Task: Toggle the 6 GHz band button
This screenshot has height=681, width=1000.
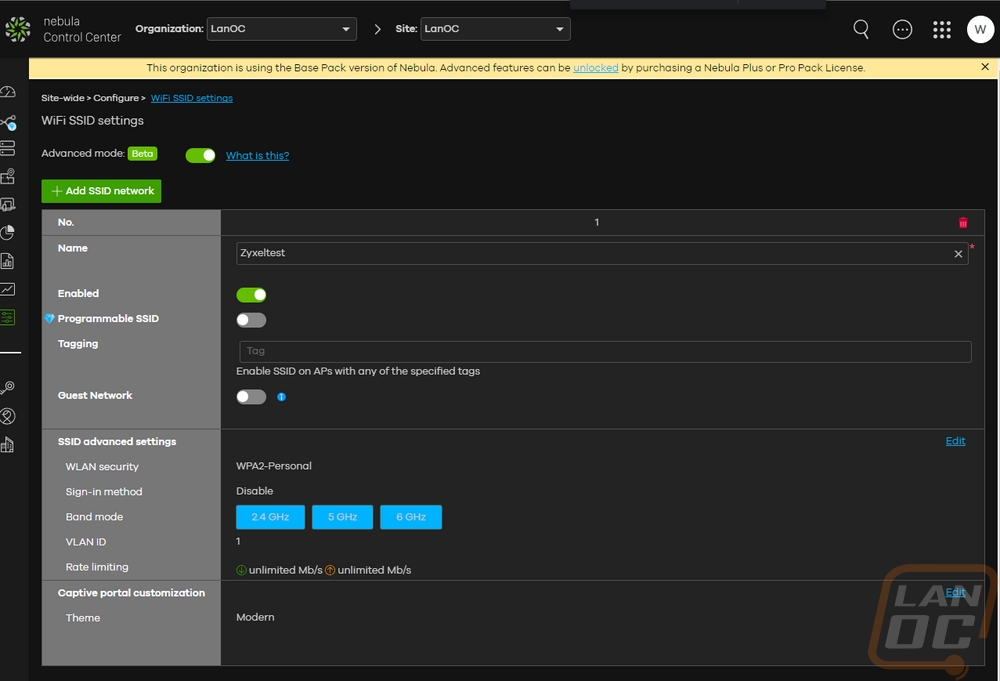Action: [x=411, y=517]
